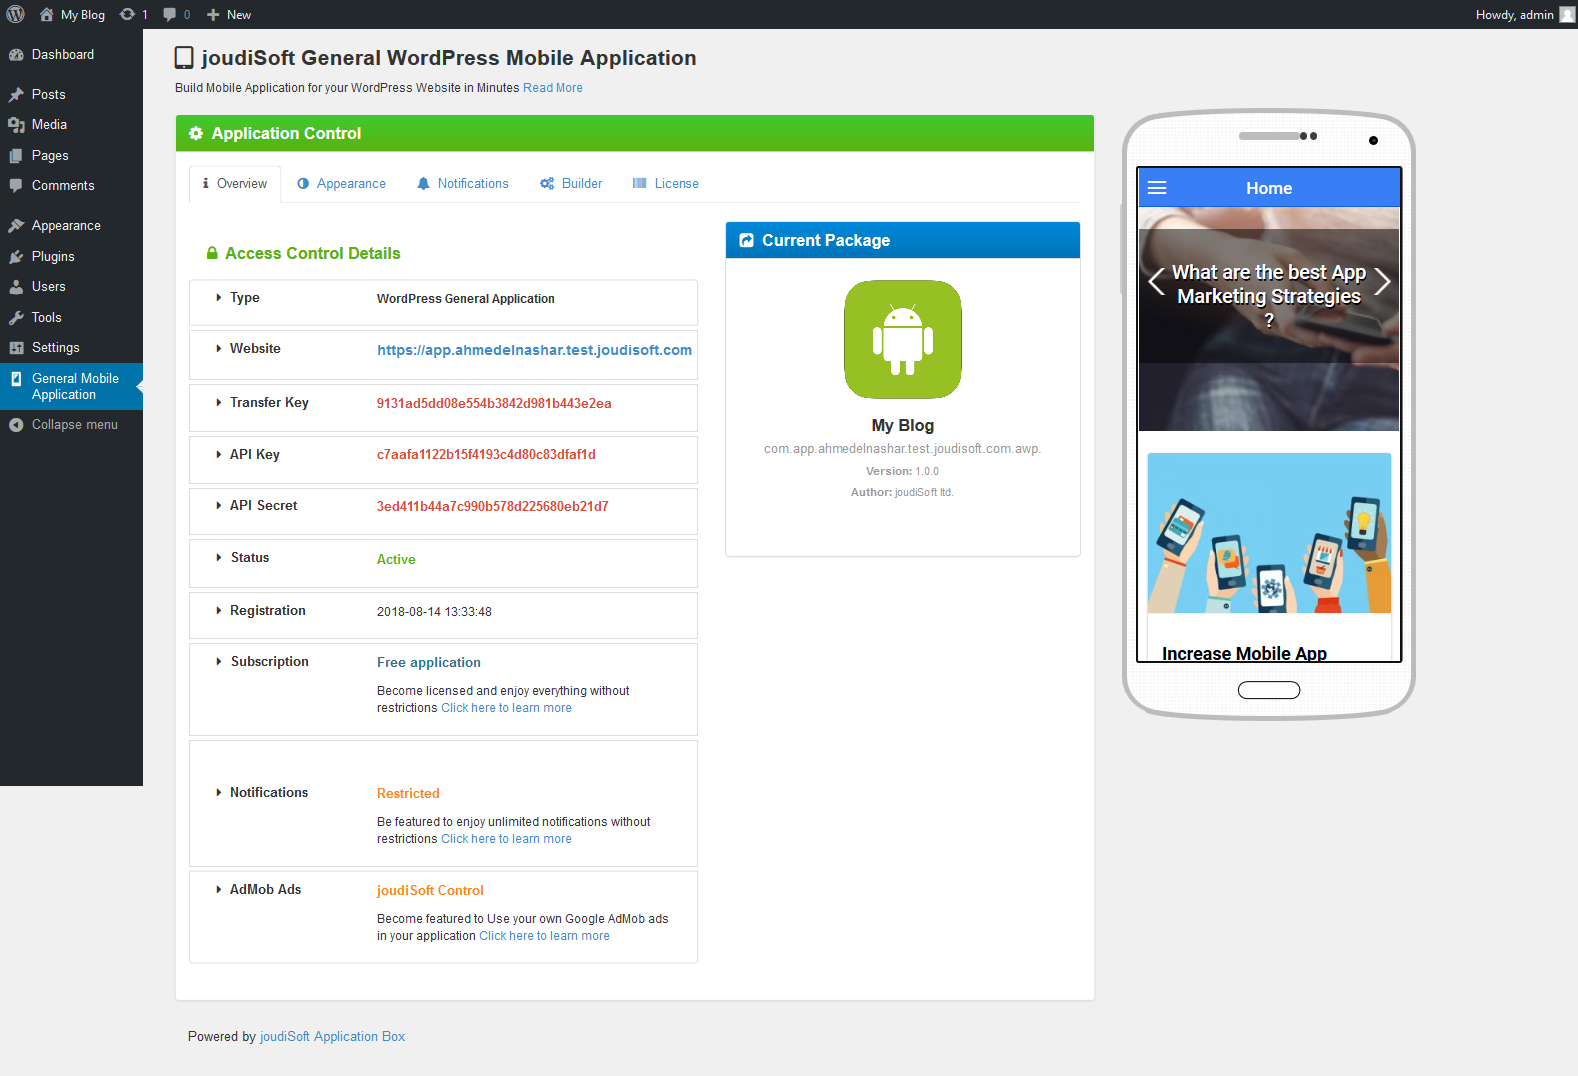1578x1076 pixels.
Task: Open Posts in the sidebar menu
Action: 71,95
